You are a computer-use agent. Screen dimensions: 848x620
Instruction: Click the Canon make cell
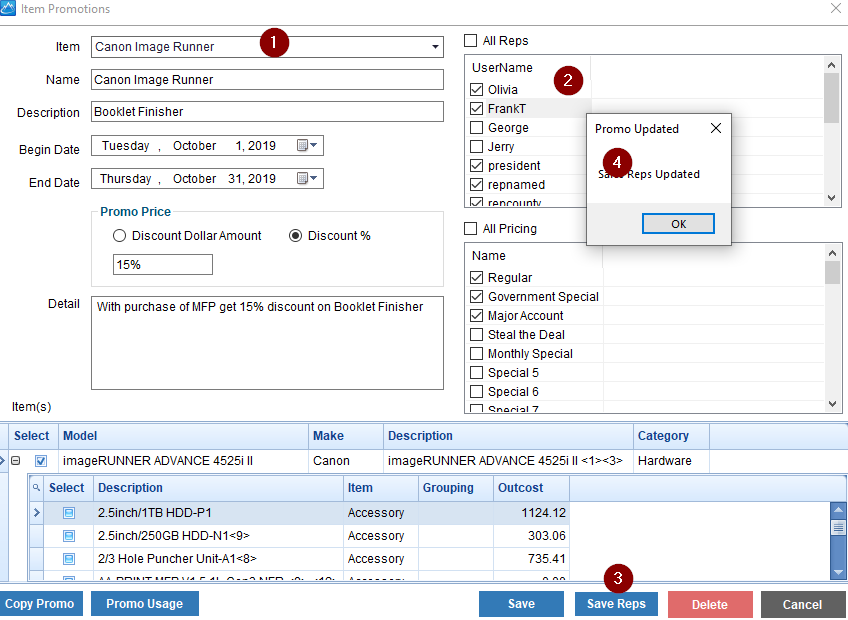coord(346,461)
